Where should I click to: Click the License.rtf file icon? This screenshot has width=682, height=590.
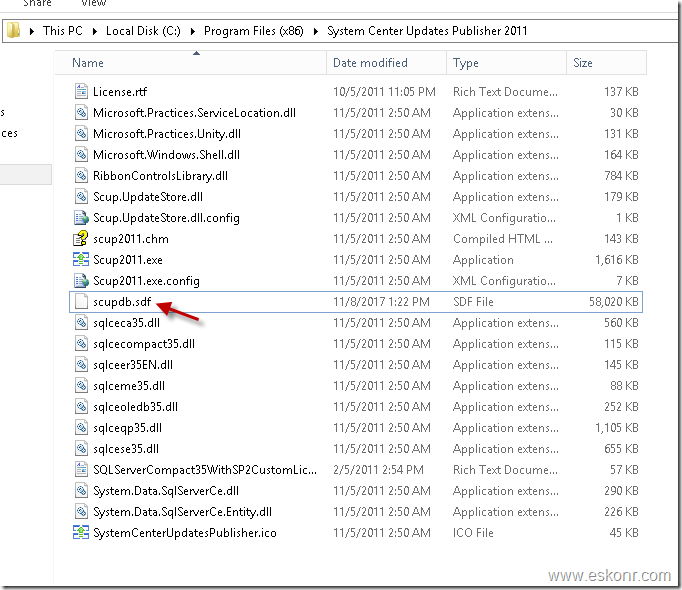click(81, 92)
